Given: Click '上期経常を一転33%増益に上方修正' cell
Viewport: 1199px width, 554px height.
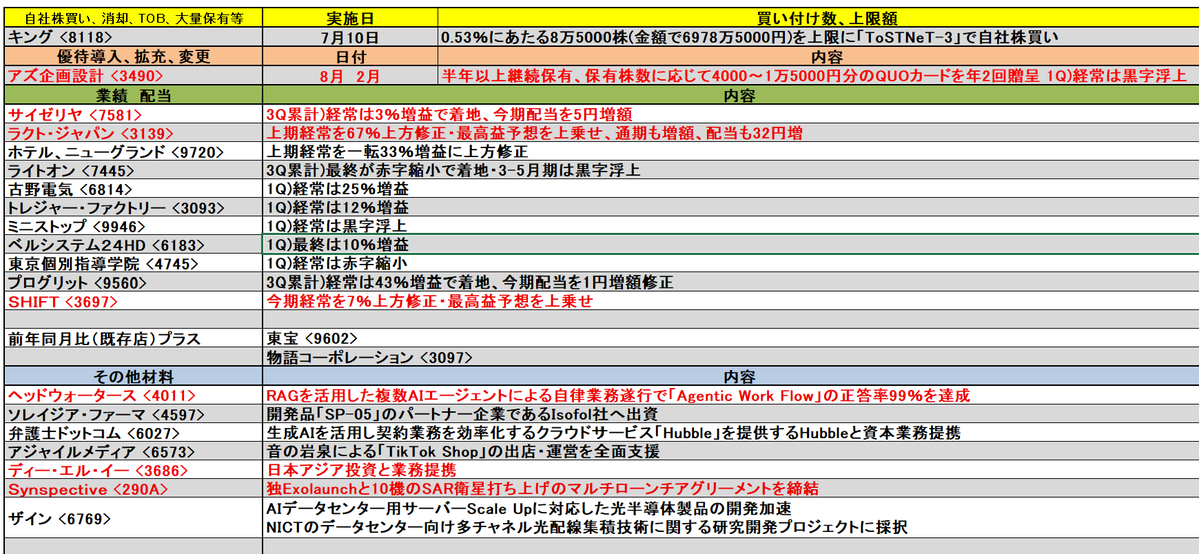Looking at the screenshot, I should pyautogui.click(x=731, y=152).
